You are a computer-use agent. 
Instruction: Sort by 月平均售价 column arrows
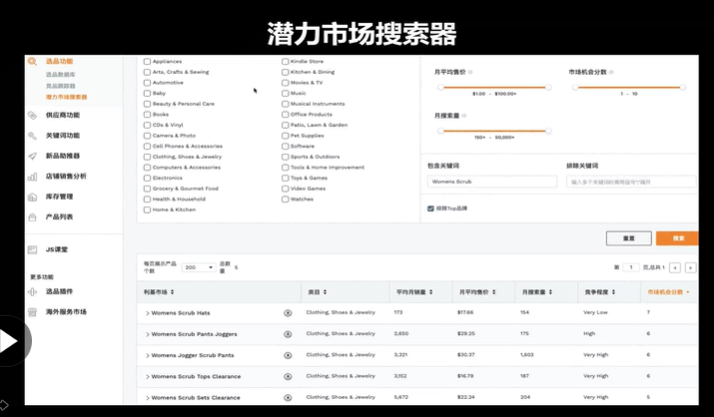[494, 292]
